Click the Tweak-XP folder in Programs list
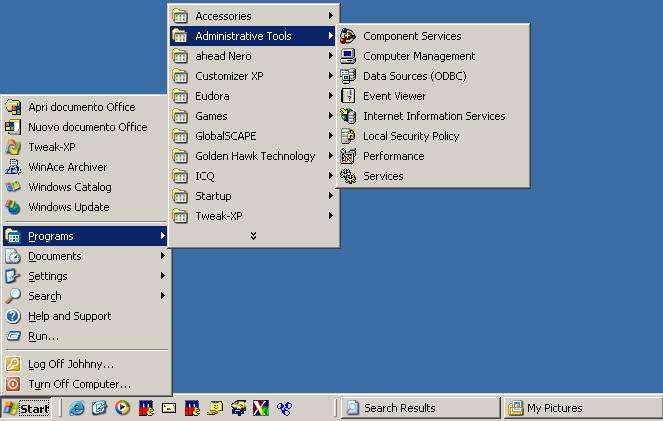Screen dimensions: 663x421 click(x=253, y=216)
